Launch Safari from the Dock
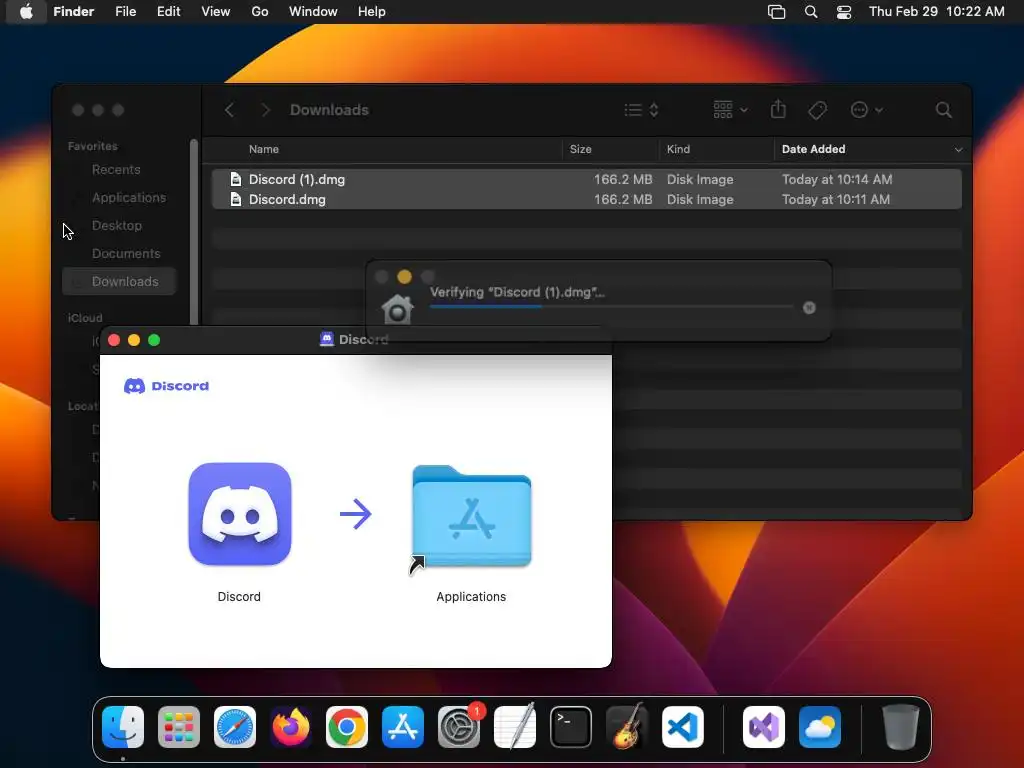Screen dimensions: 1024x768 click(235, 727)
